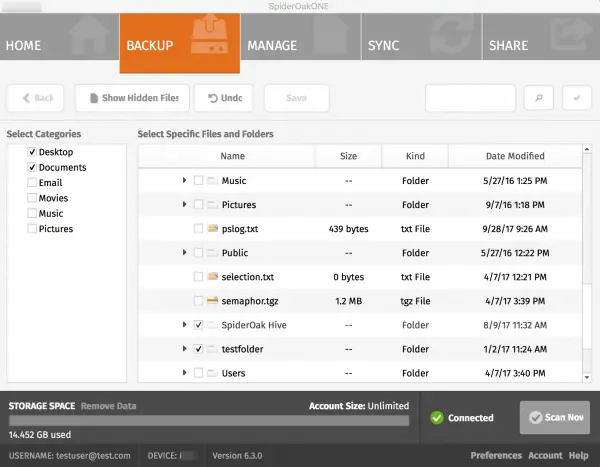Open the Share tab
The height and width of the screenshot is (467, 600).
(x=541, y=37)
